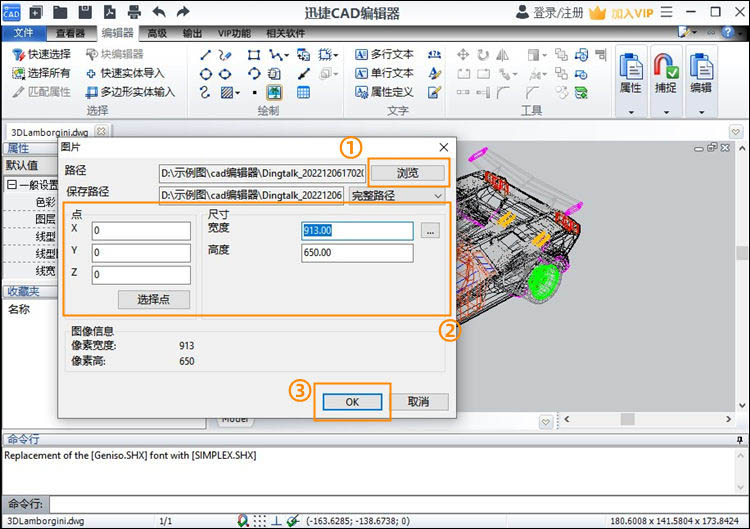Click the Attribute definition 属性定义 tool

pyautogui.click(x=384, y=92)
